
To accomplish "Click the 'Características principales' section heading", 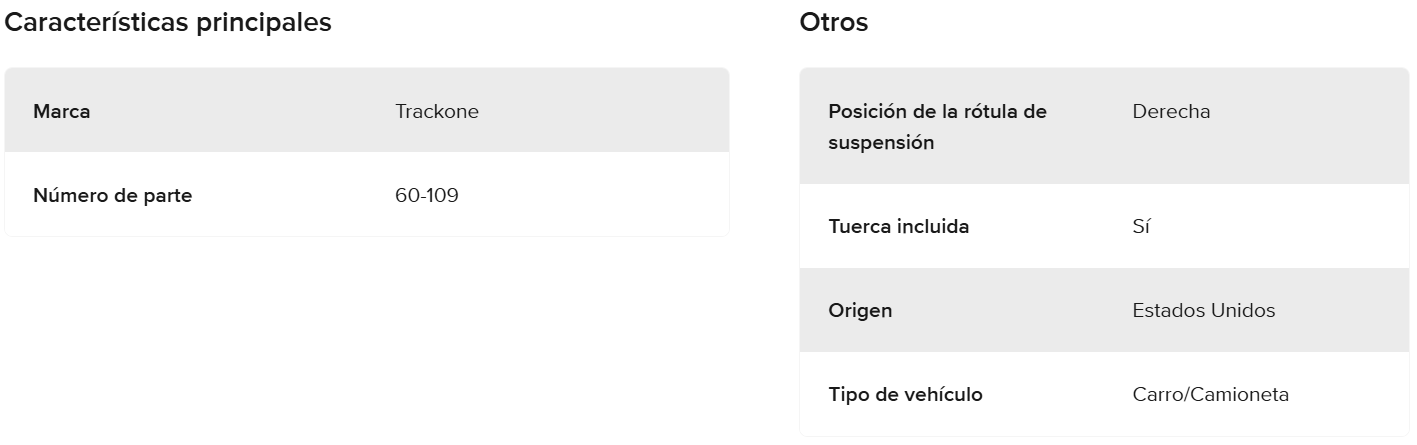I will (168, 23).
